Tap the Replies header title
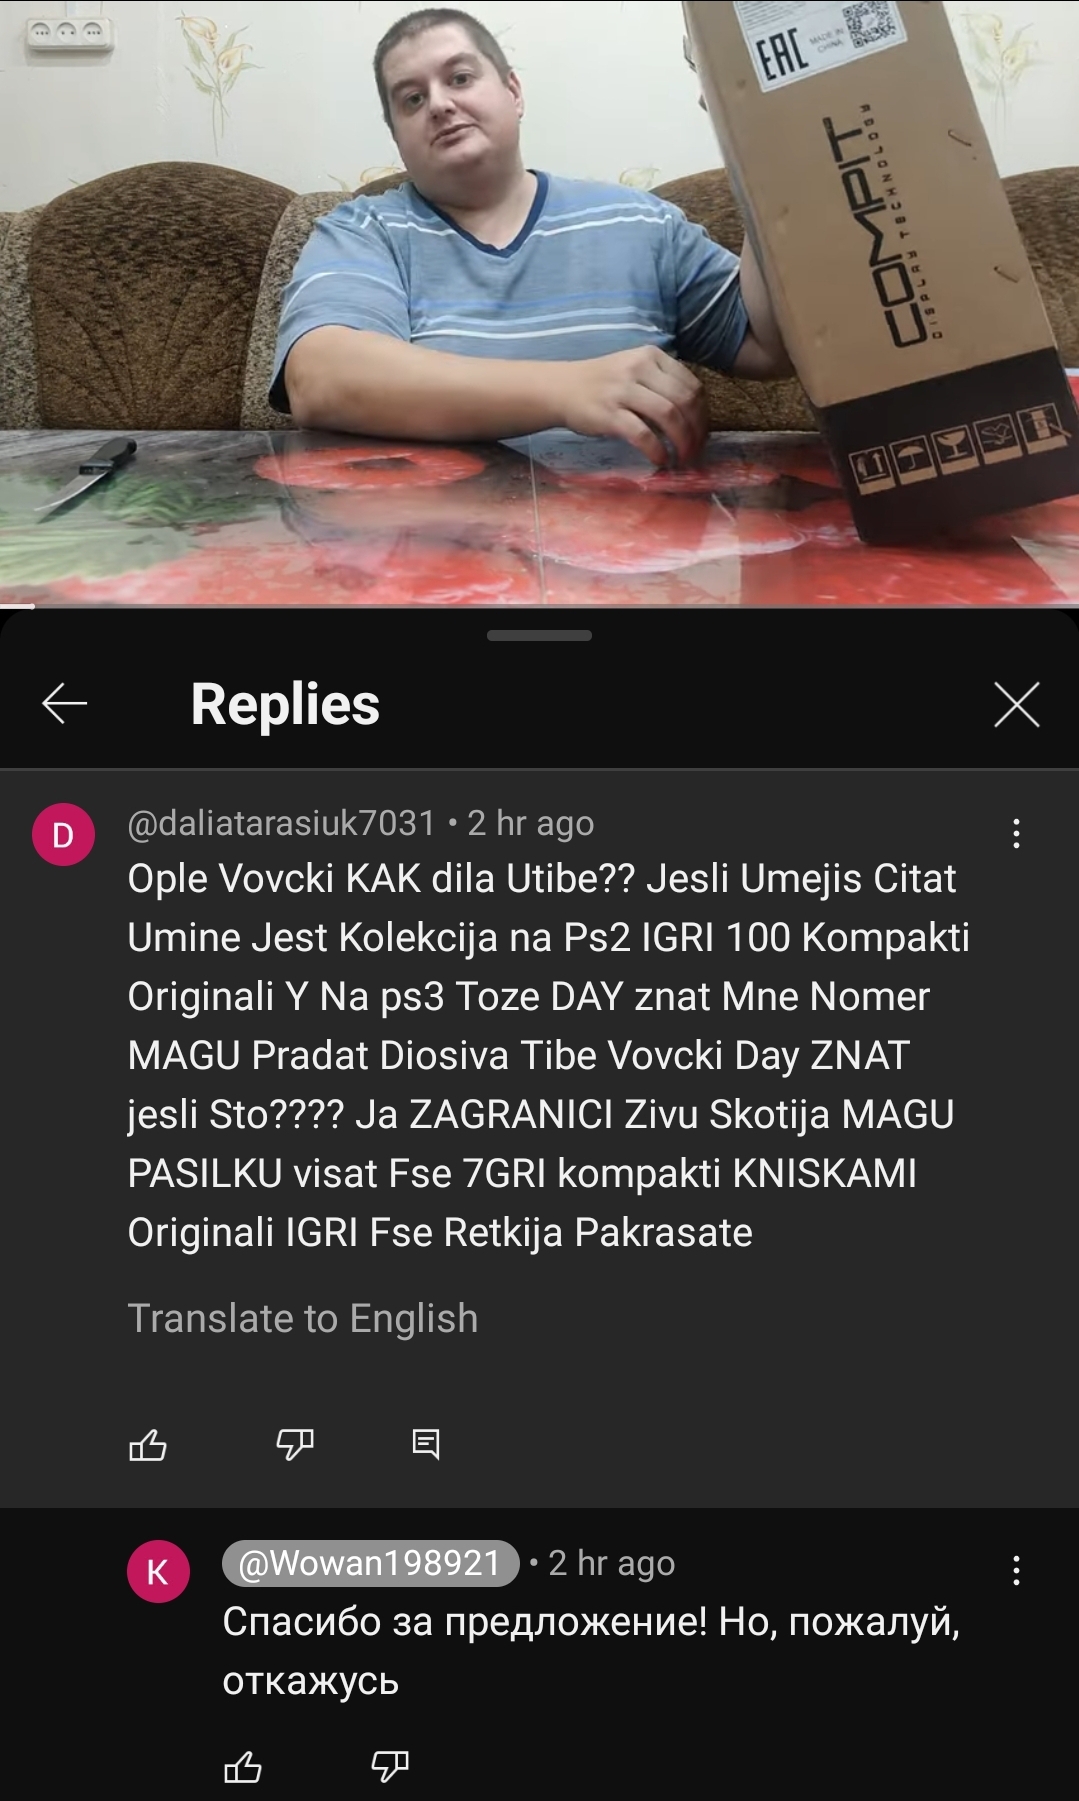Viewport: 1079px width, 1801px height. (x=285, y=704)
